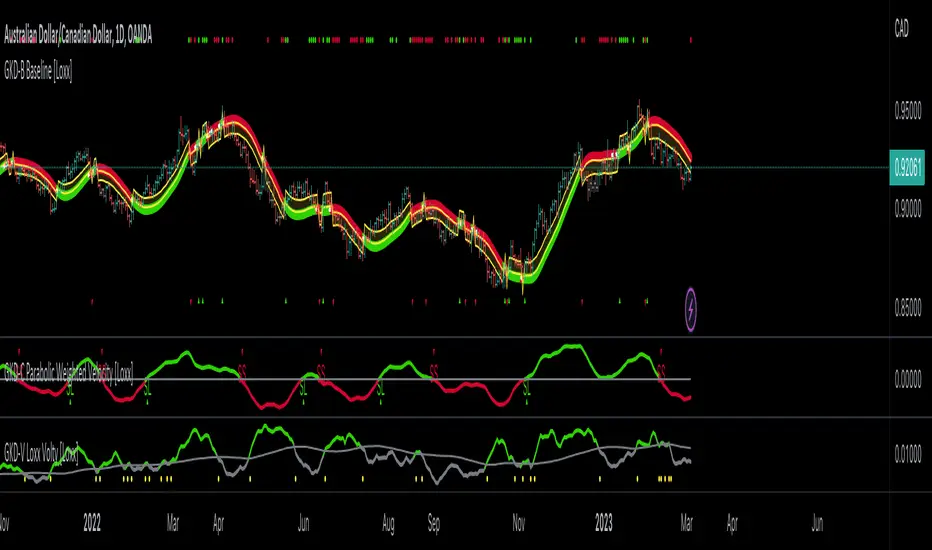Viewport: 932px width, 550px height.
Task: Click the 2022 label on time axis
Action: pos(92,523)
